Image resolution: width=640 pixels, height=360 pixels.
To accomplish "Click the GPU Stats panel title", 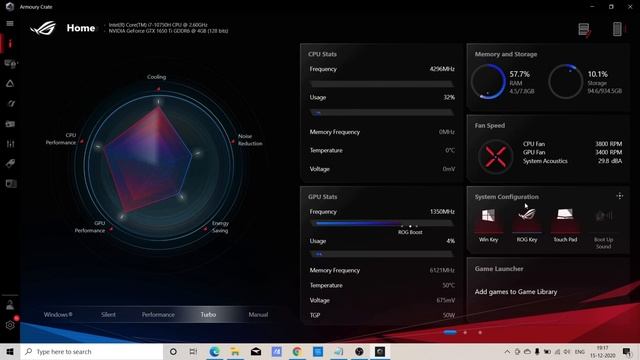I will point(322,197).
